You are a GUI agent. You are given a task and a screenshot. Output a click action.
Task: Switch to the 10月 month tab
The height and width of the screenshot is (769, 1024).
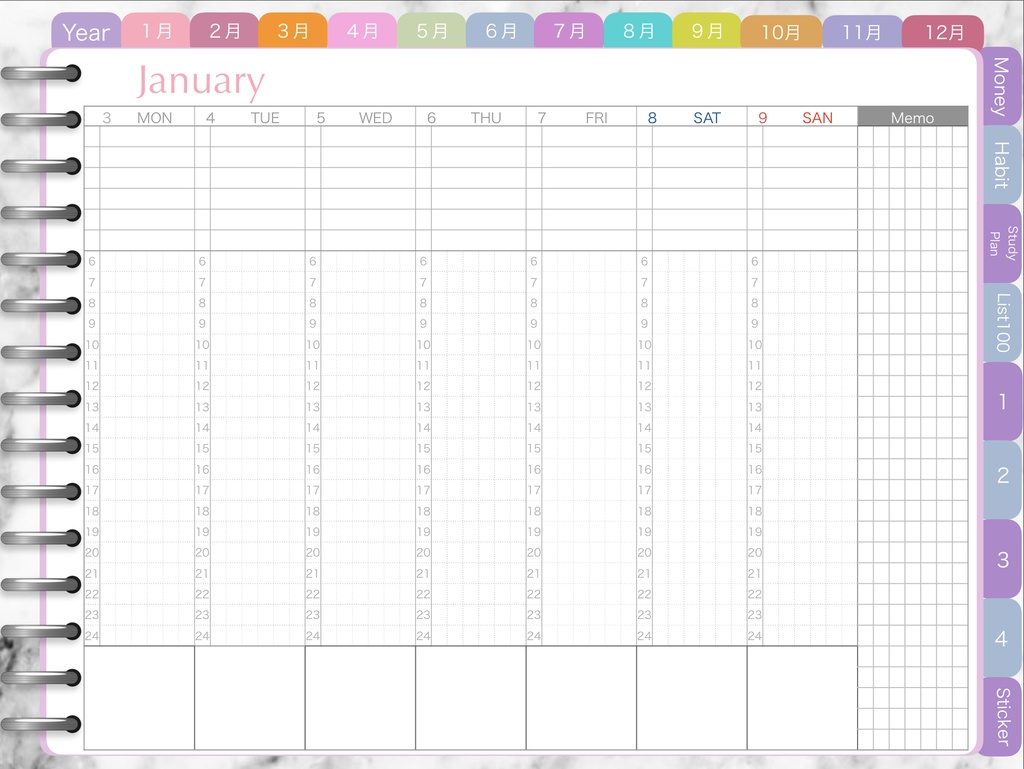point(781,31)
